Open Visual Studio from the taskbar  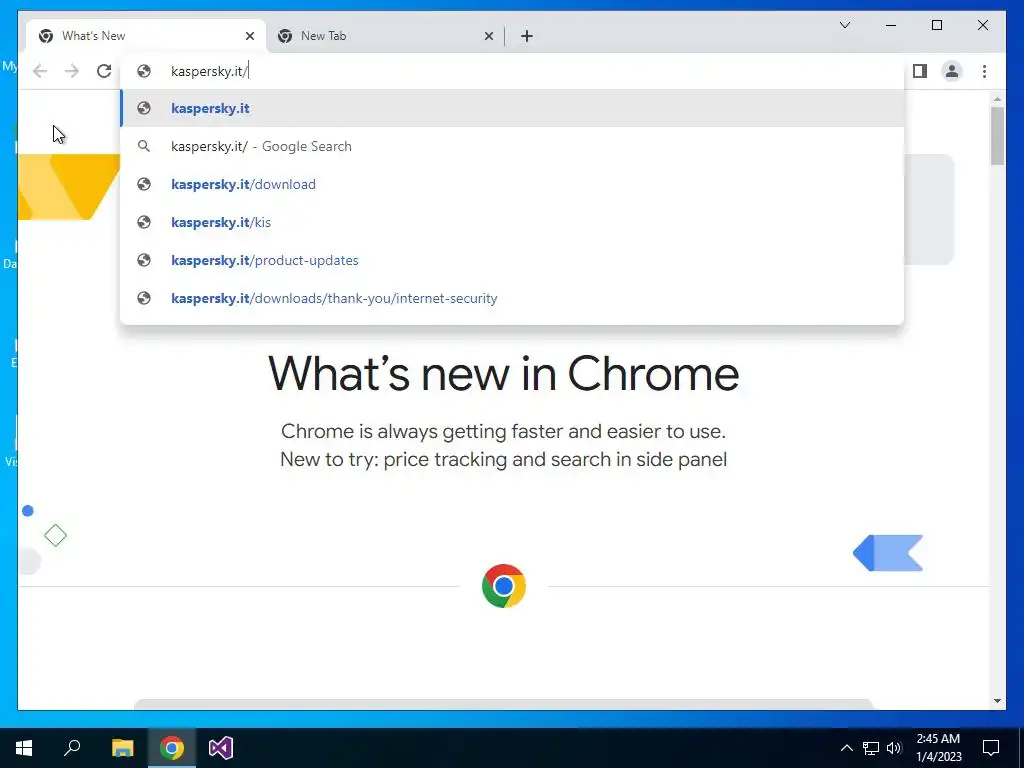[221, 748]
